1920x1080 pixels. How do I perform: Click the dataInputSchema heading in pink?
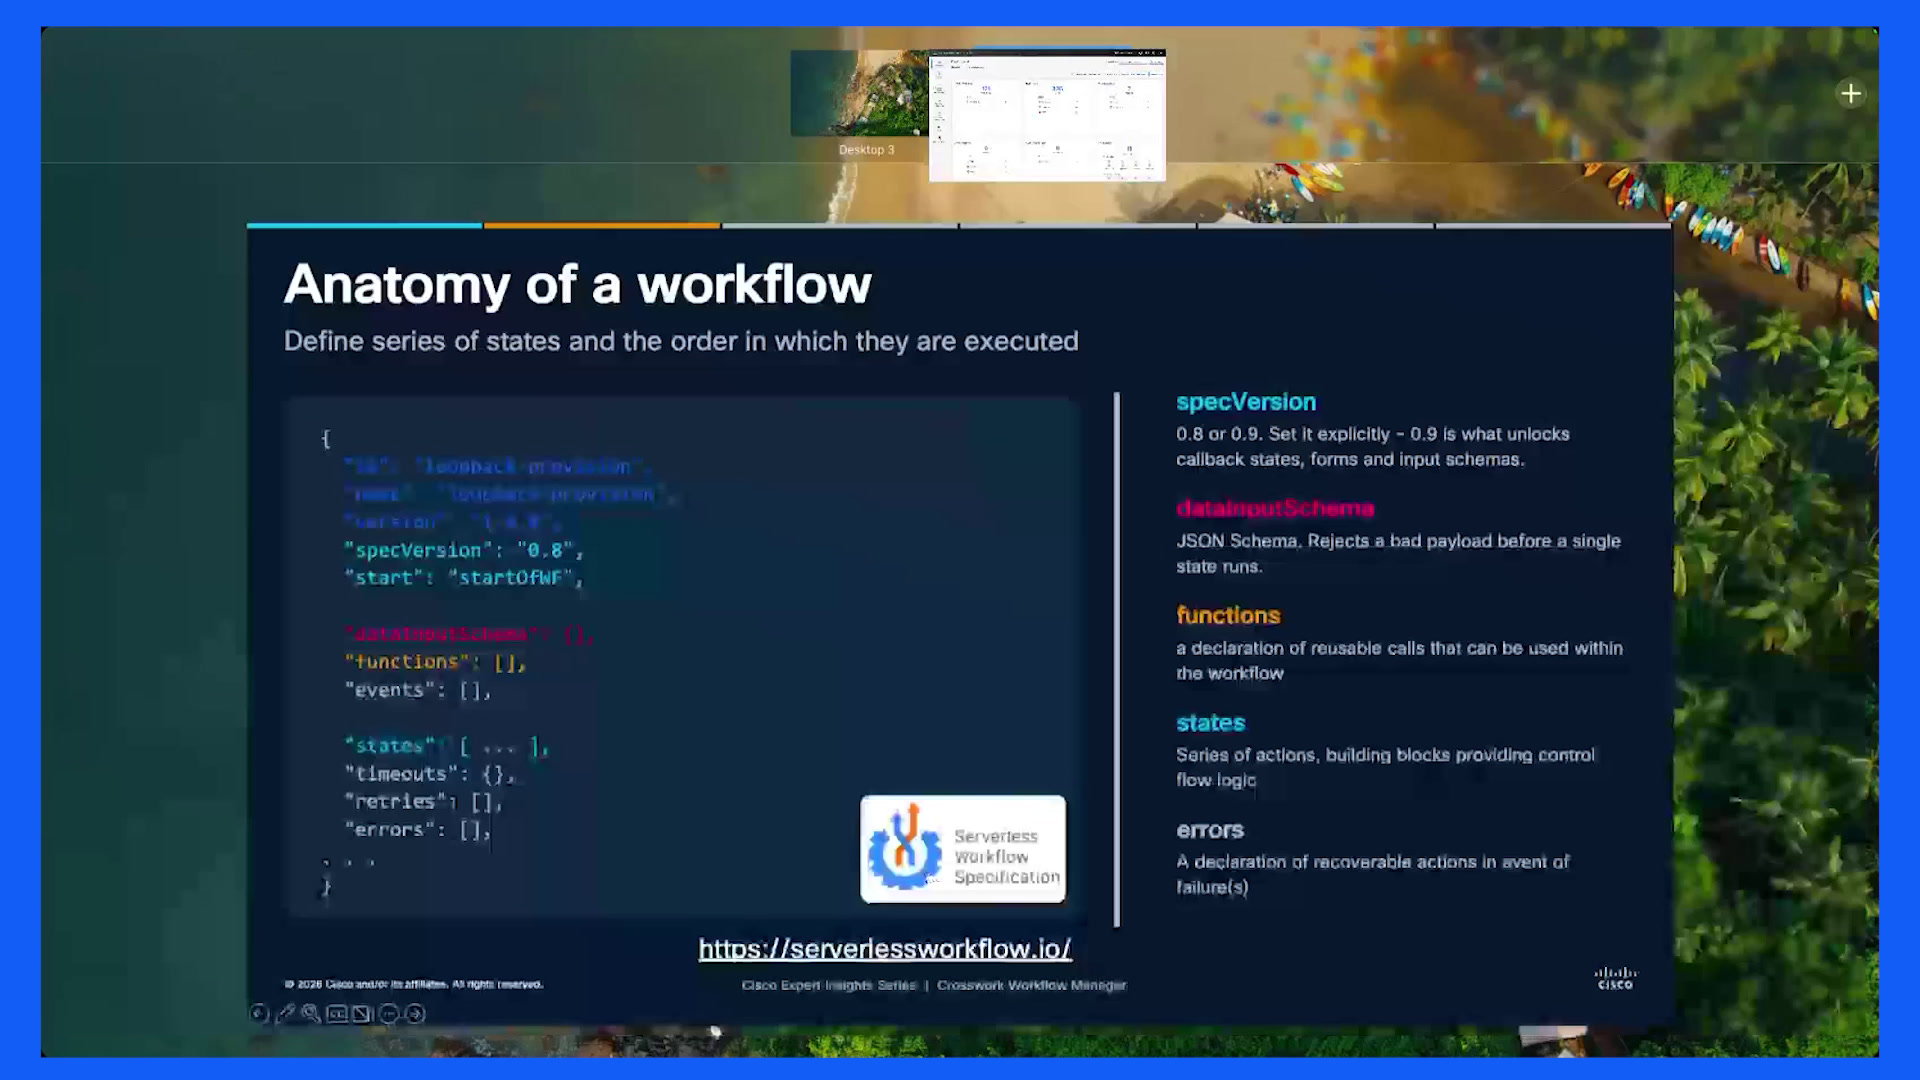tap(1275, 508)
